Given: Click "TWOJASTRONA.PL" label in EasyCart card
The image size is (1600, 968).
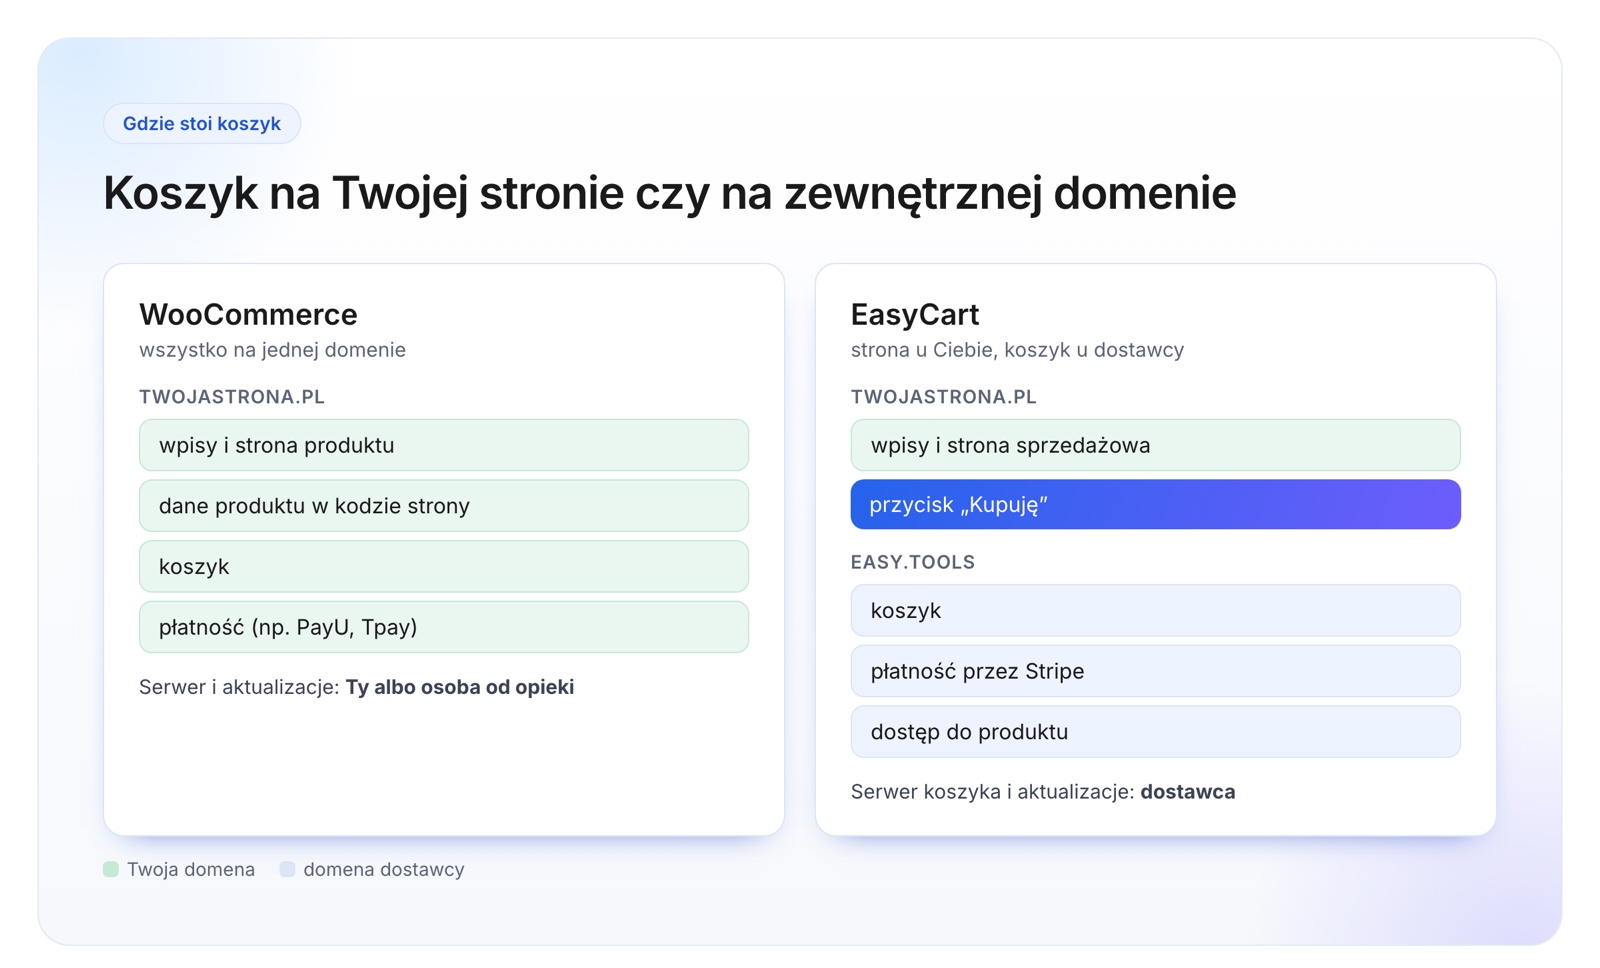Looking at the screenshot, I should click(943, 397).
